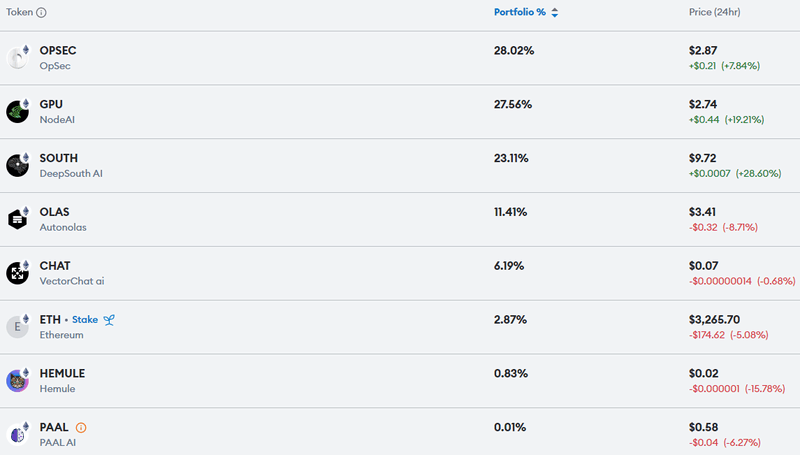Select the OPSEC token name
The width and height of the screenshot is (800, 455).
58,50
